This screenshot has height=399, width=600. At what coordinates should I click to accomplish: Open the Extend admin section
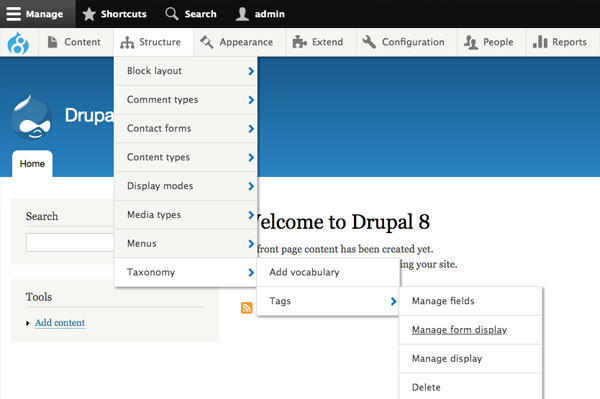tap(321, 42)
